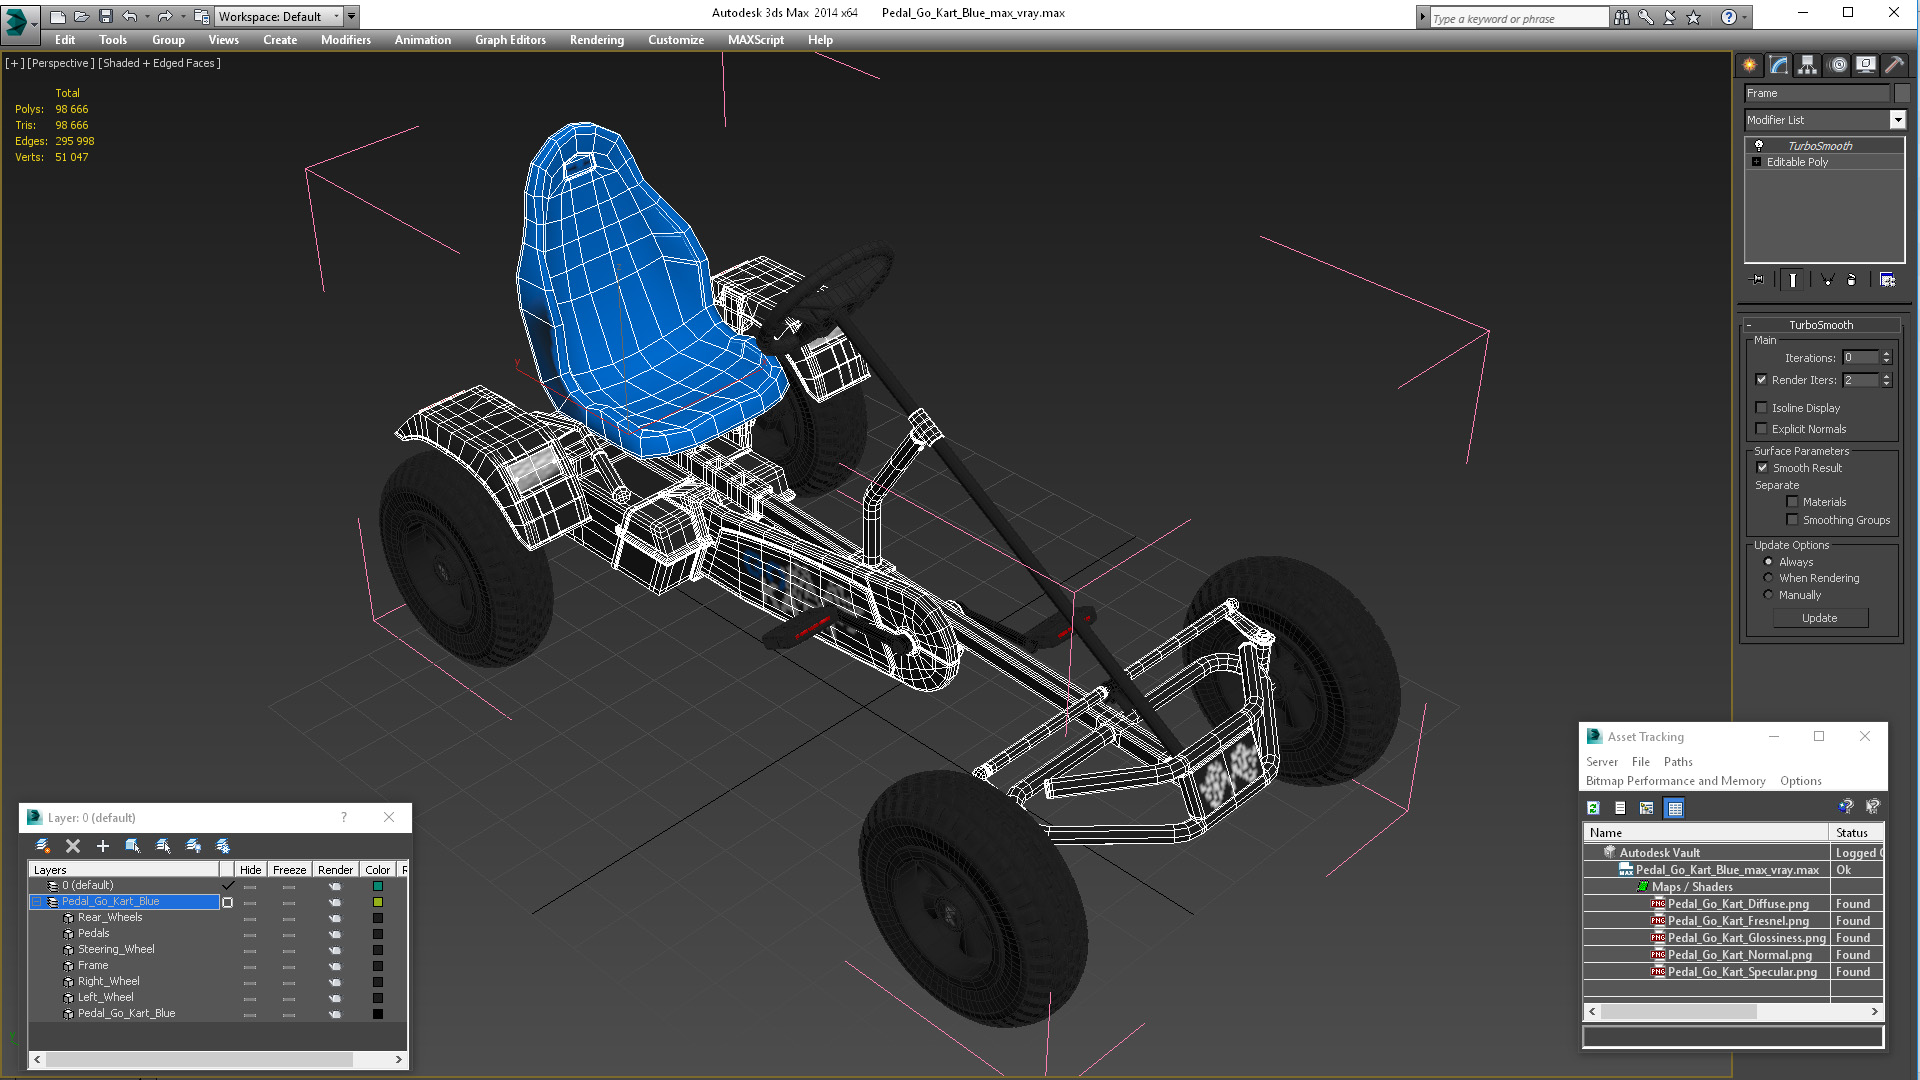Open the Motion command panel tab
This screenshot has width=1920, height=1080.
(x=1837, y=65)
